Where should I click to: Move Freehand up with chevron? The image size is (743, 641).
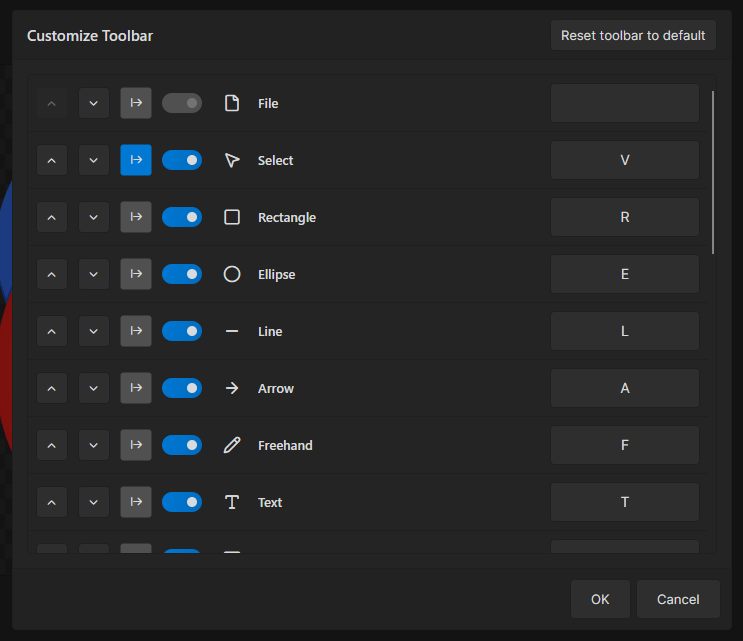click(x=52, y=445)
